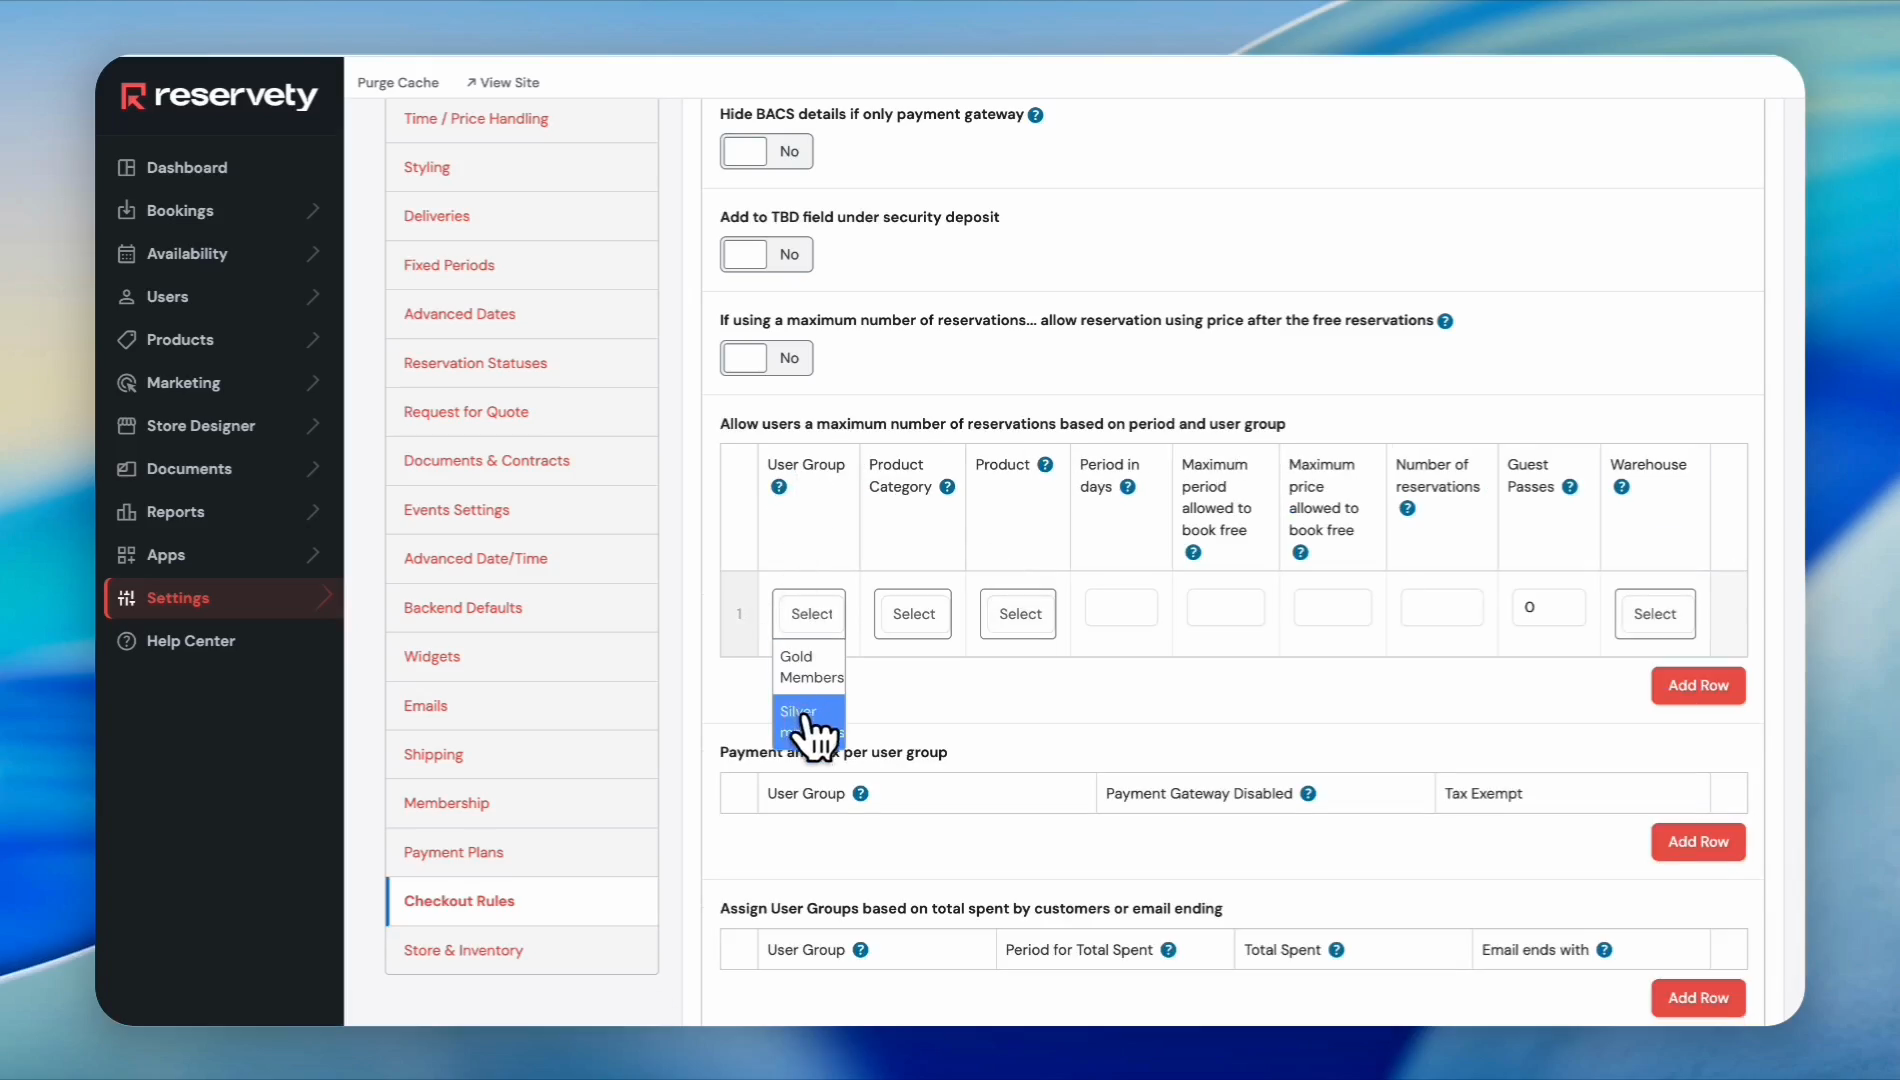Click the Products tag icon
Image resolution: width=1900 pixels, height=1080 pixels.
tap(126, 340)
